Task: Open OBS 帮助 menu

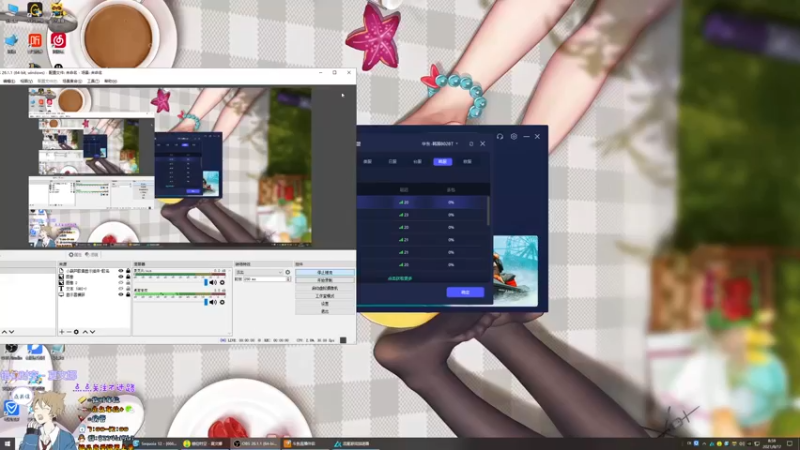Action: click(x=111, y=81)
